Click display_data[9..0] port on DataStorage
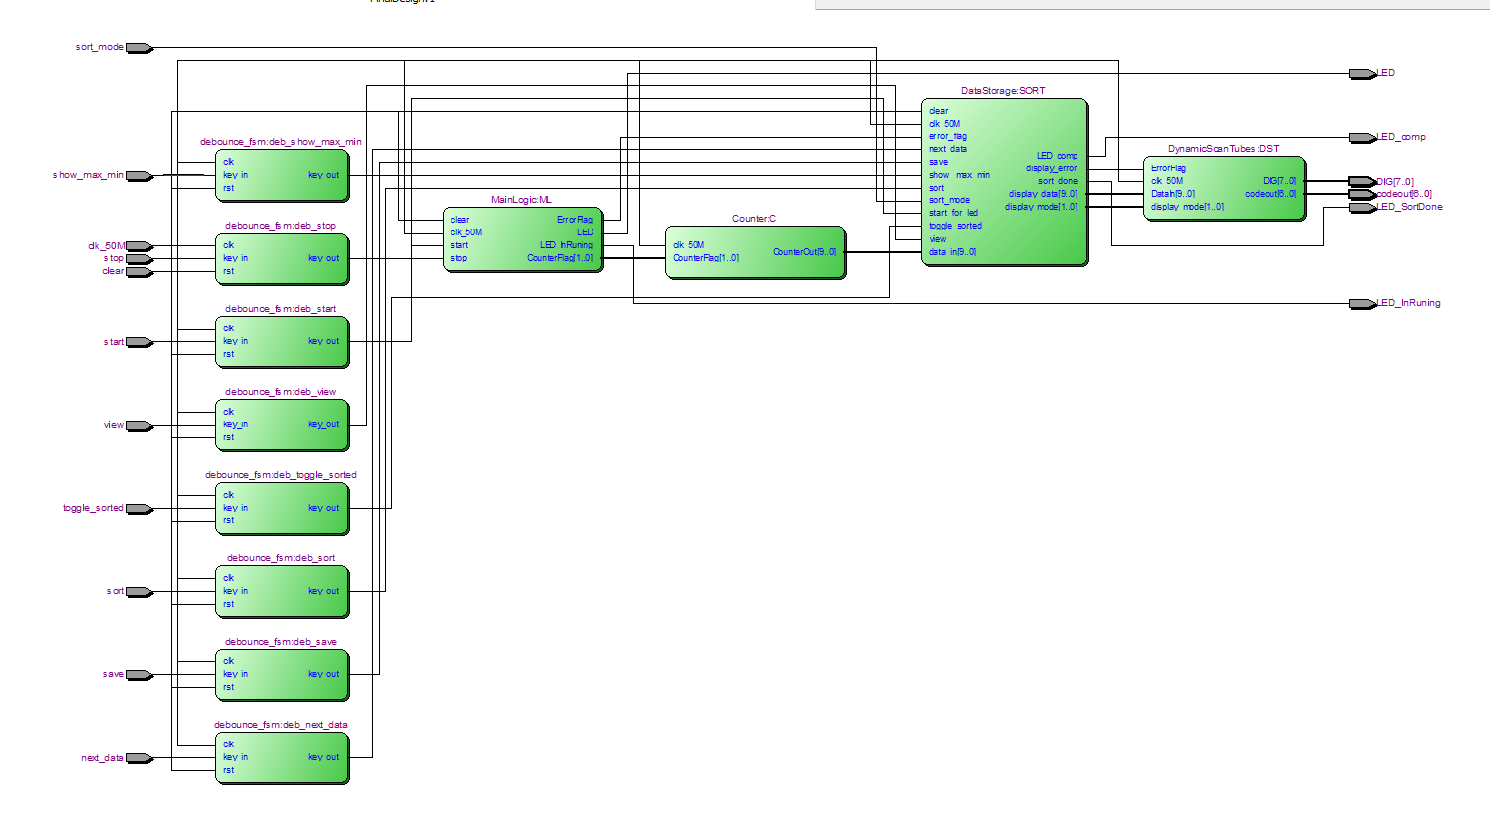The image size is (1490, 826). click(x=1043, y=194)
